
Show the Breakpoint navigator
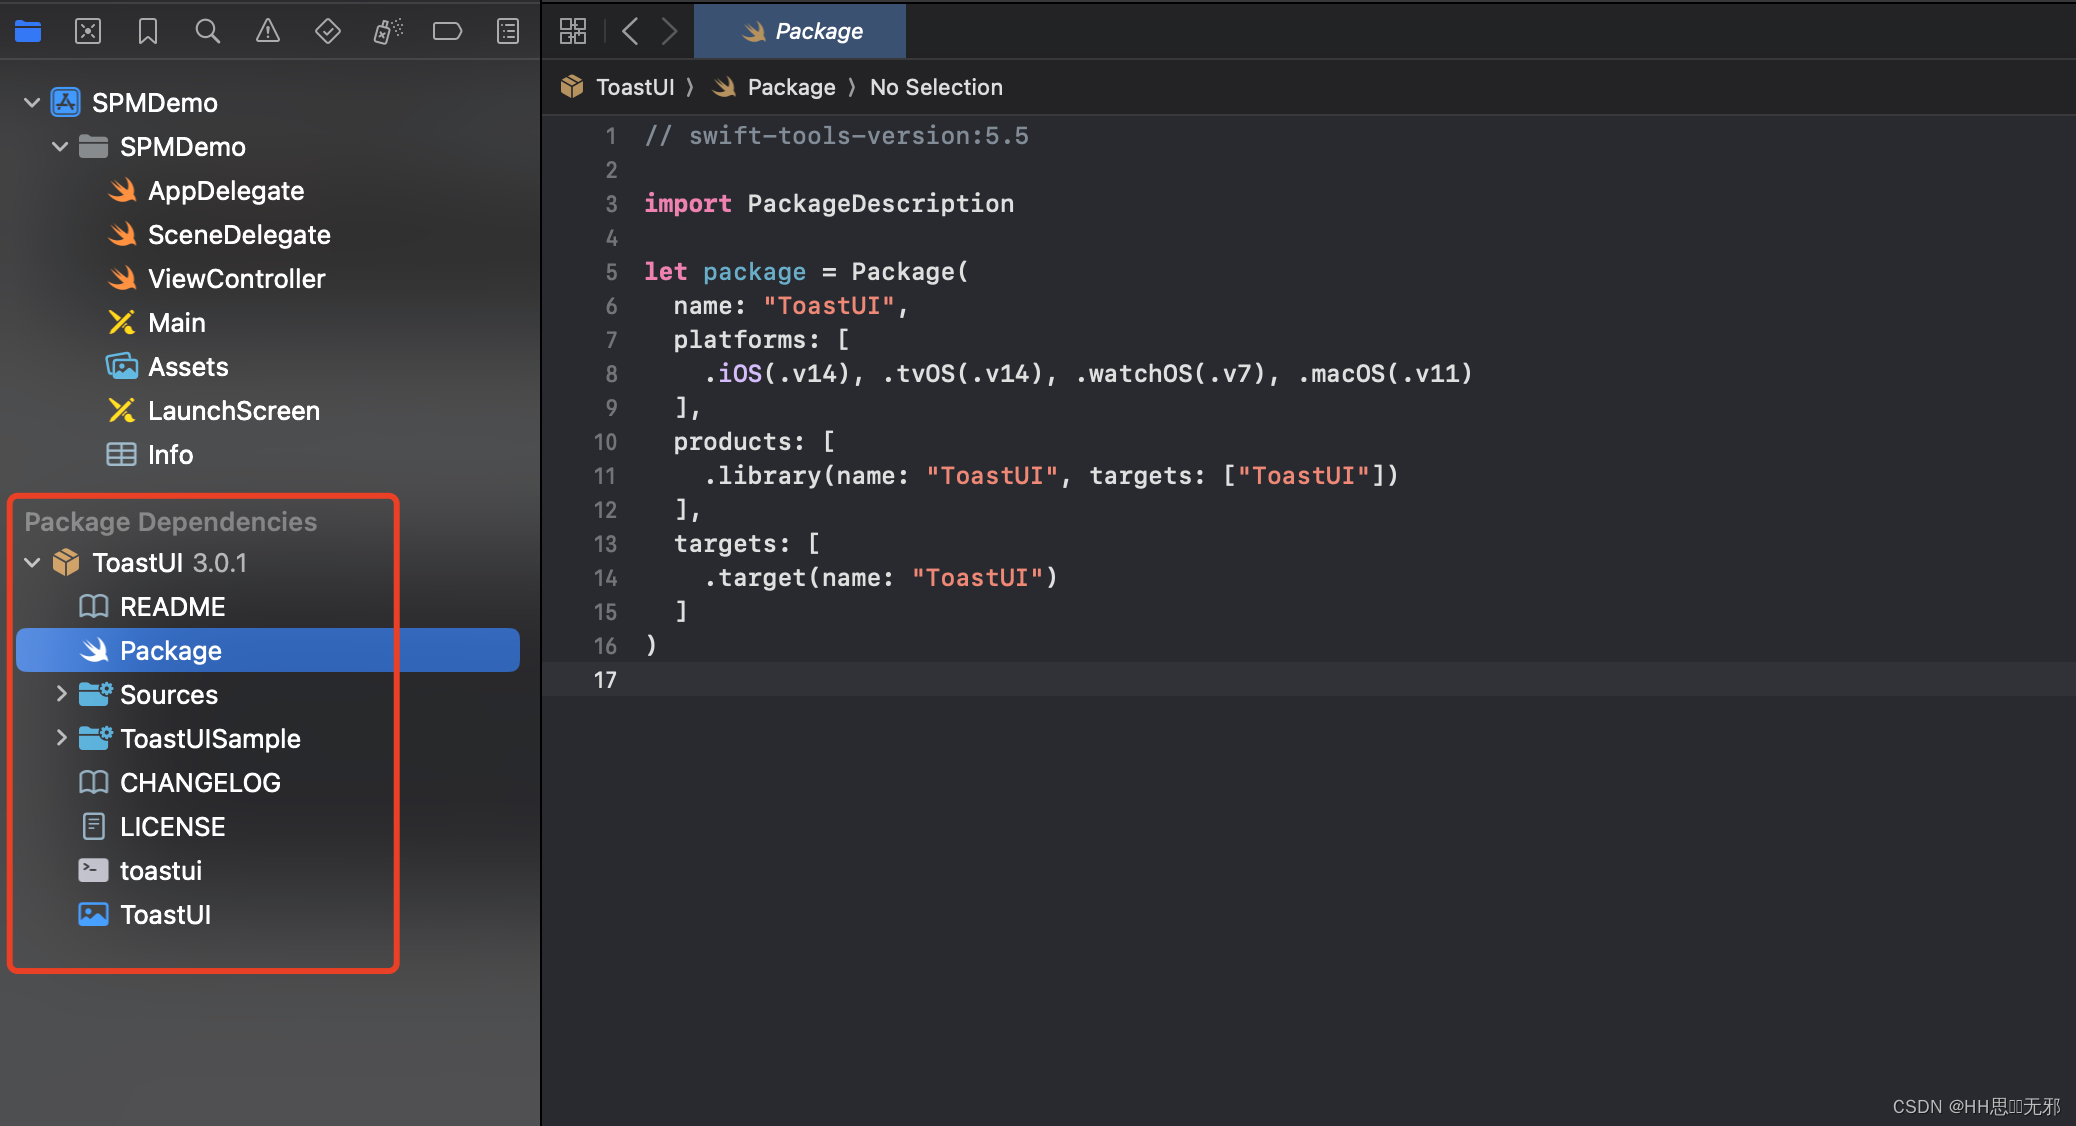447,32
